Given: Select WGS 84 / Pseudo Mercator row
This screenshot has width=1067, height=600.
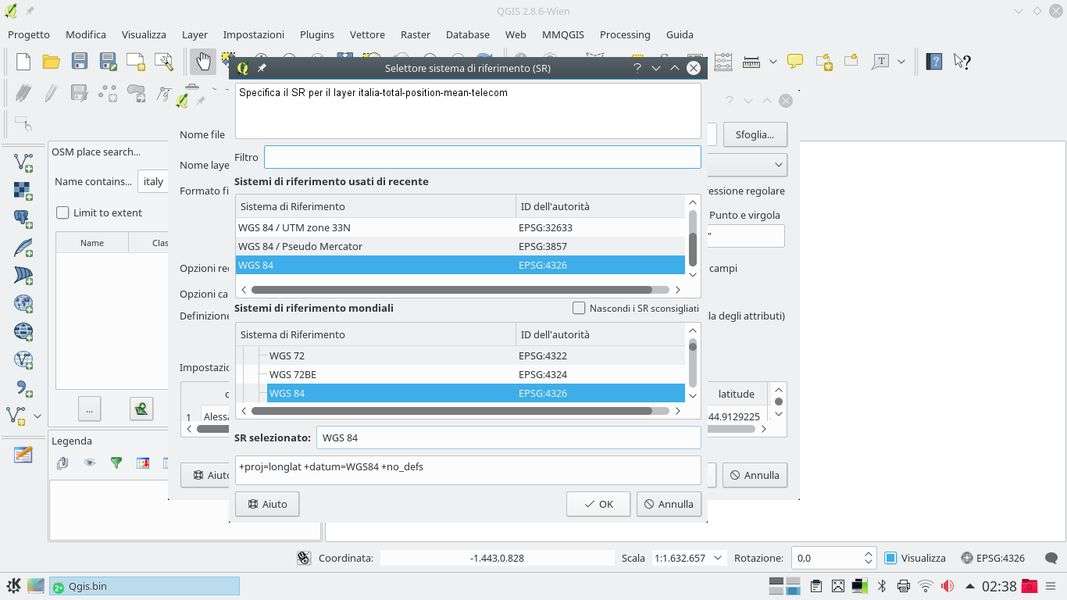Looking at the screenshot, I should (x=460, y=246).
